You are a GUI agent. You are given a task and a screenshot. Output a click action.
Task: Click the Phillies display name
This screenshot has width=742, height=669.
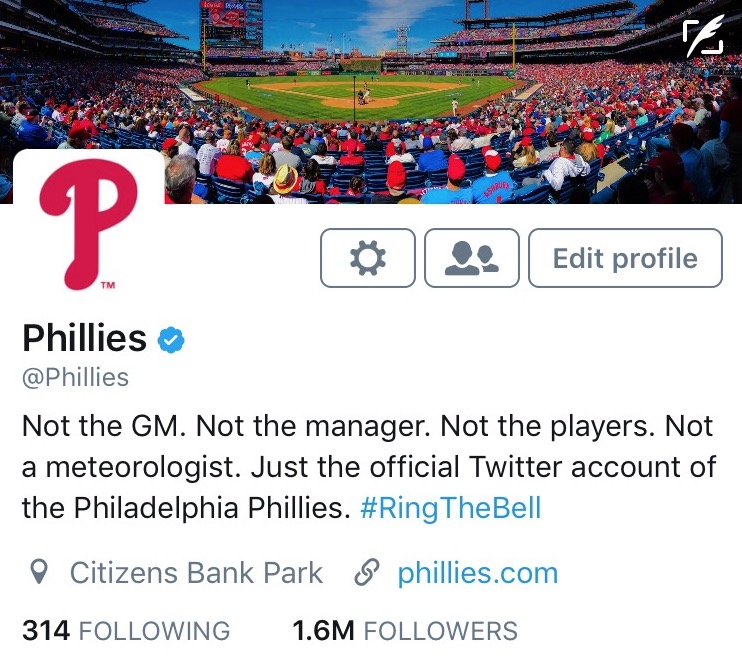tap(84, 339)
